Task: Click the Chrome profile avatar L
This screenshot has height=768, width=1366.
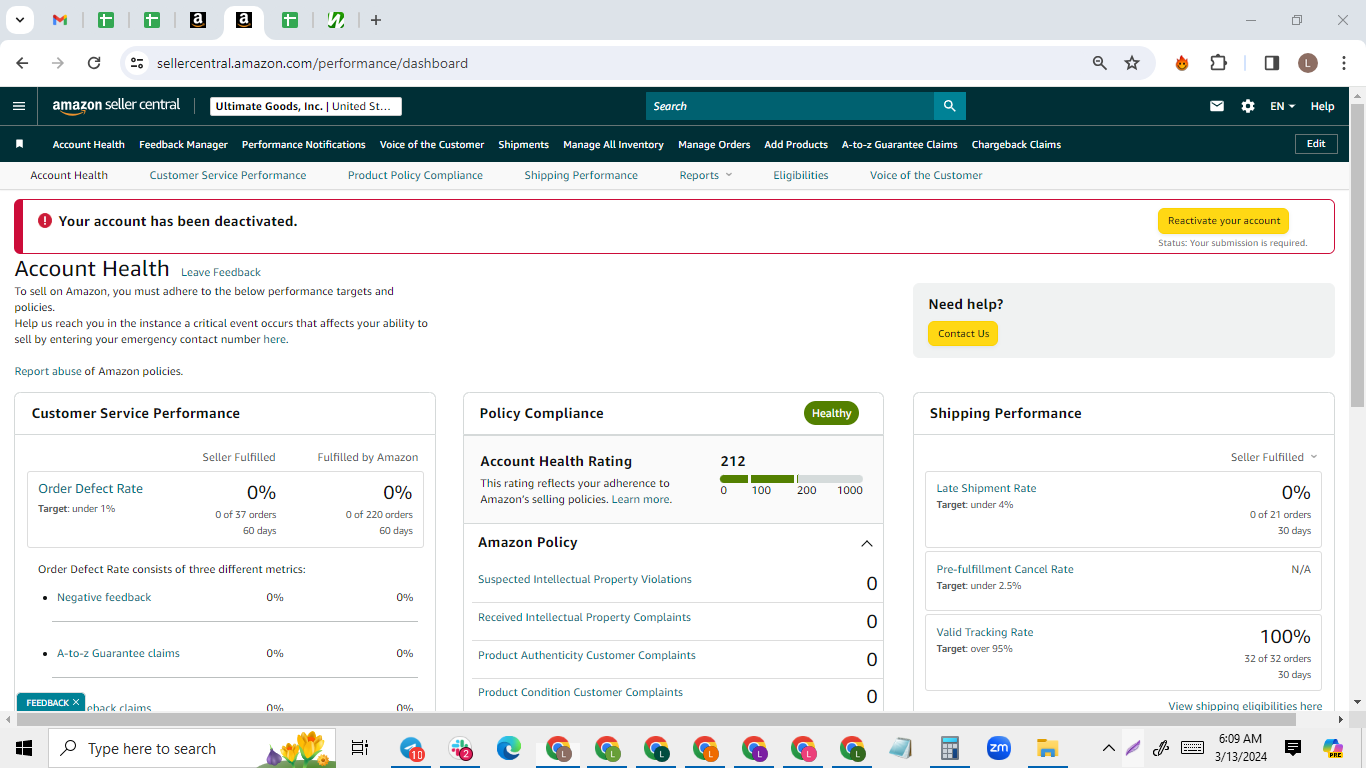Action: click(x=1308, y=63)
